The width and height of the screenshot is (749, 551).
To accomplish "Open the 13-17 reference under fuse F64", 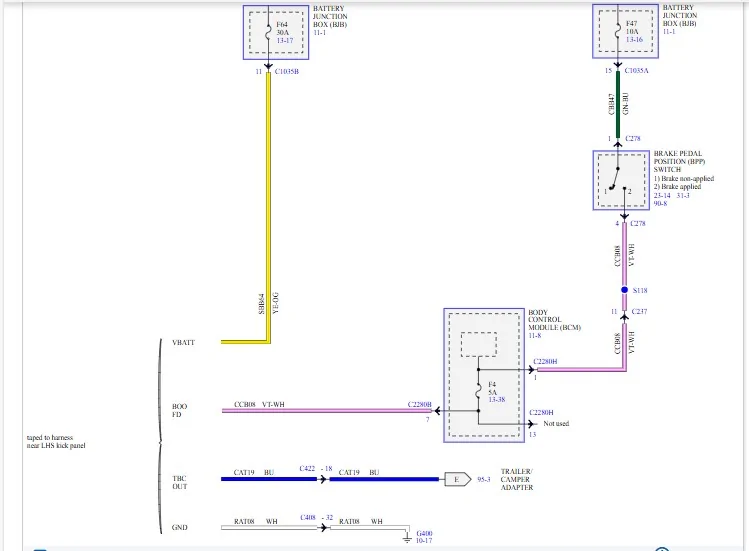I will pos(285,41).
